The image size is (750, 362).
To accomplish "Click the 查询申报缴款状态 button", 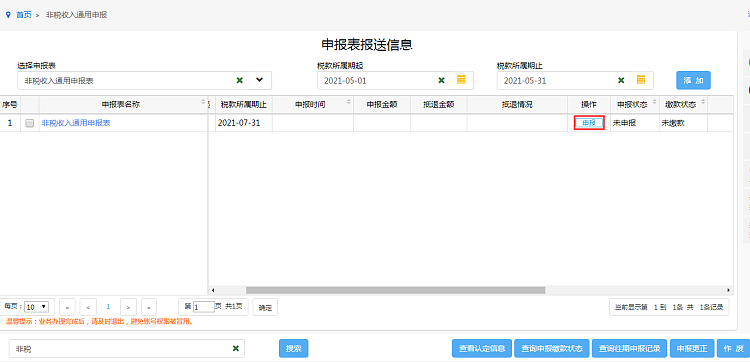I will (x=552, y=349).
